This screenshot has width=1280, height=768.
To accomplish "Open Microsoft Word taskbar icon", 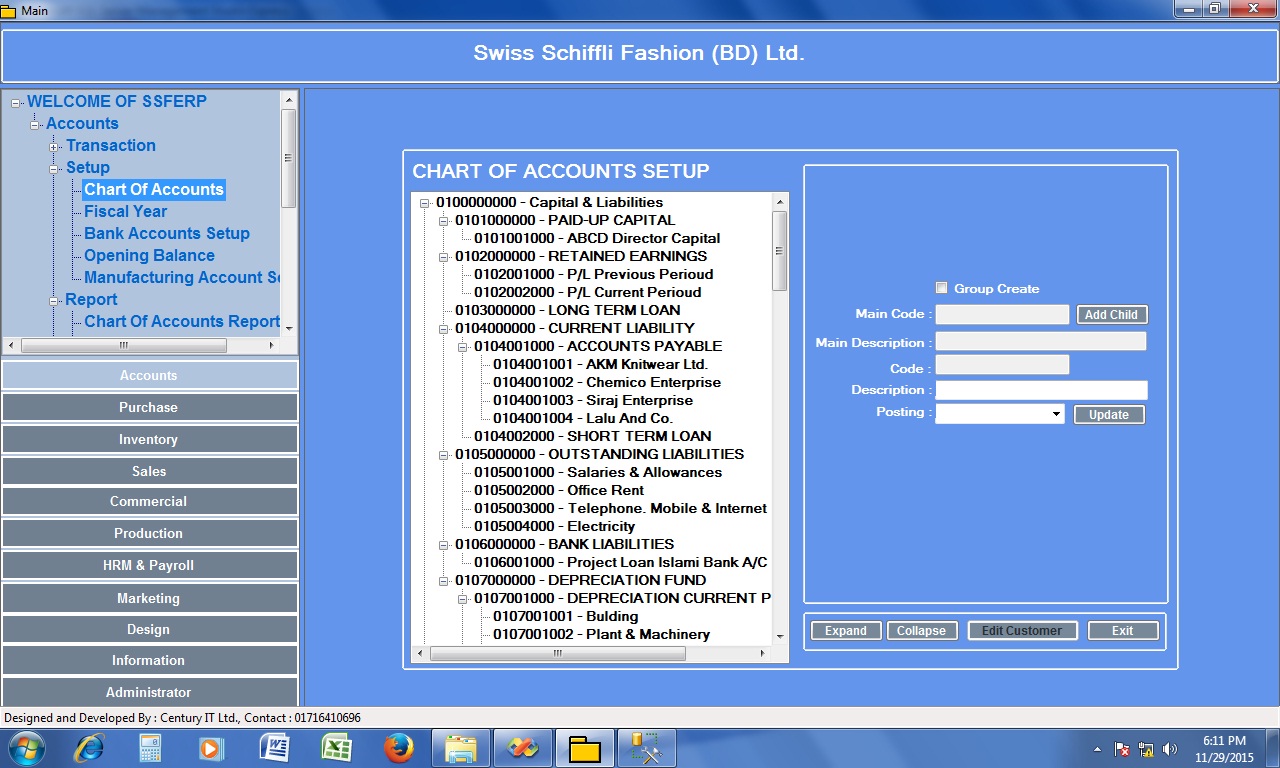I will click(274, 748).
